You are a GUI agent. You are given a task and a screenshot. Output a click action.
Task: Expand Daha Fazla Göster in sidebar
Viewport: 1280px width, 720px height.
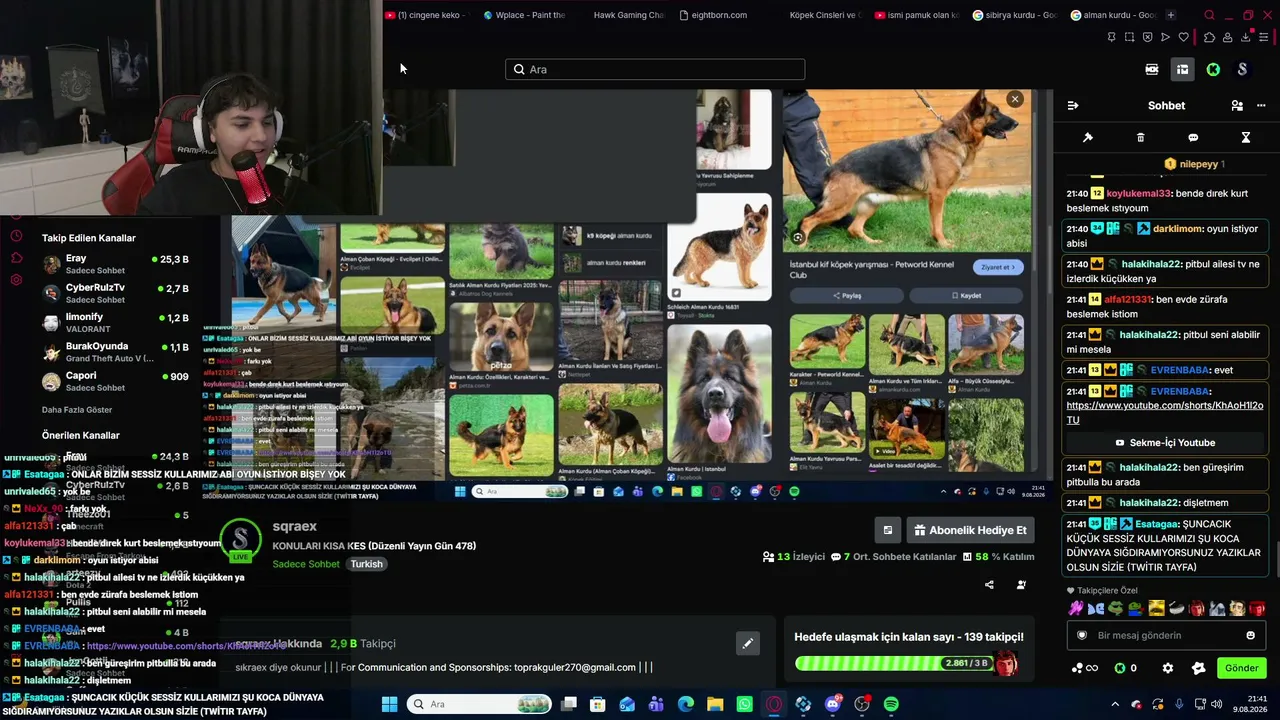(77, 410)
